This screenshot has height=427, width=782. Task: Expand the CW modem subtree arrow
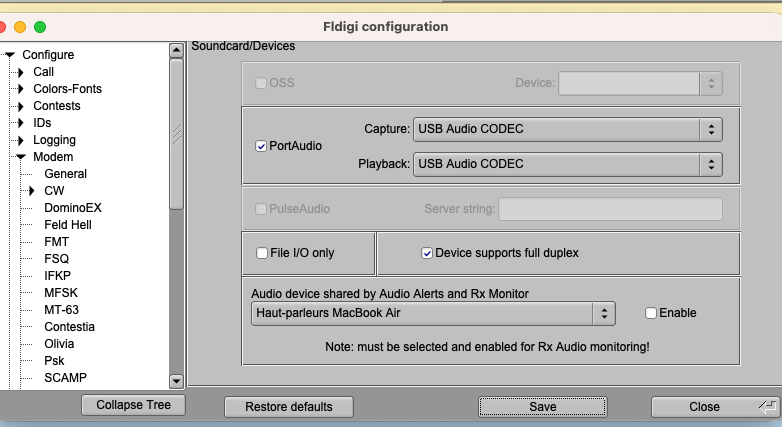click(x=31, y=191)
